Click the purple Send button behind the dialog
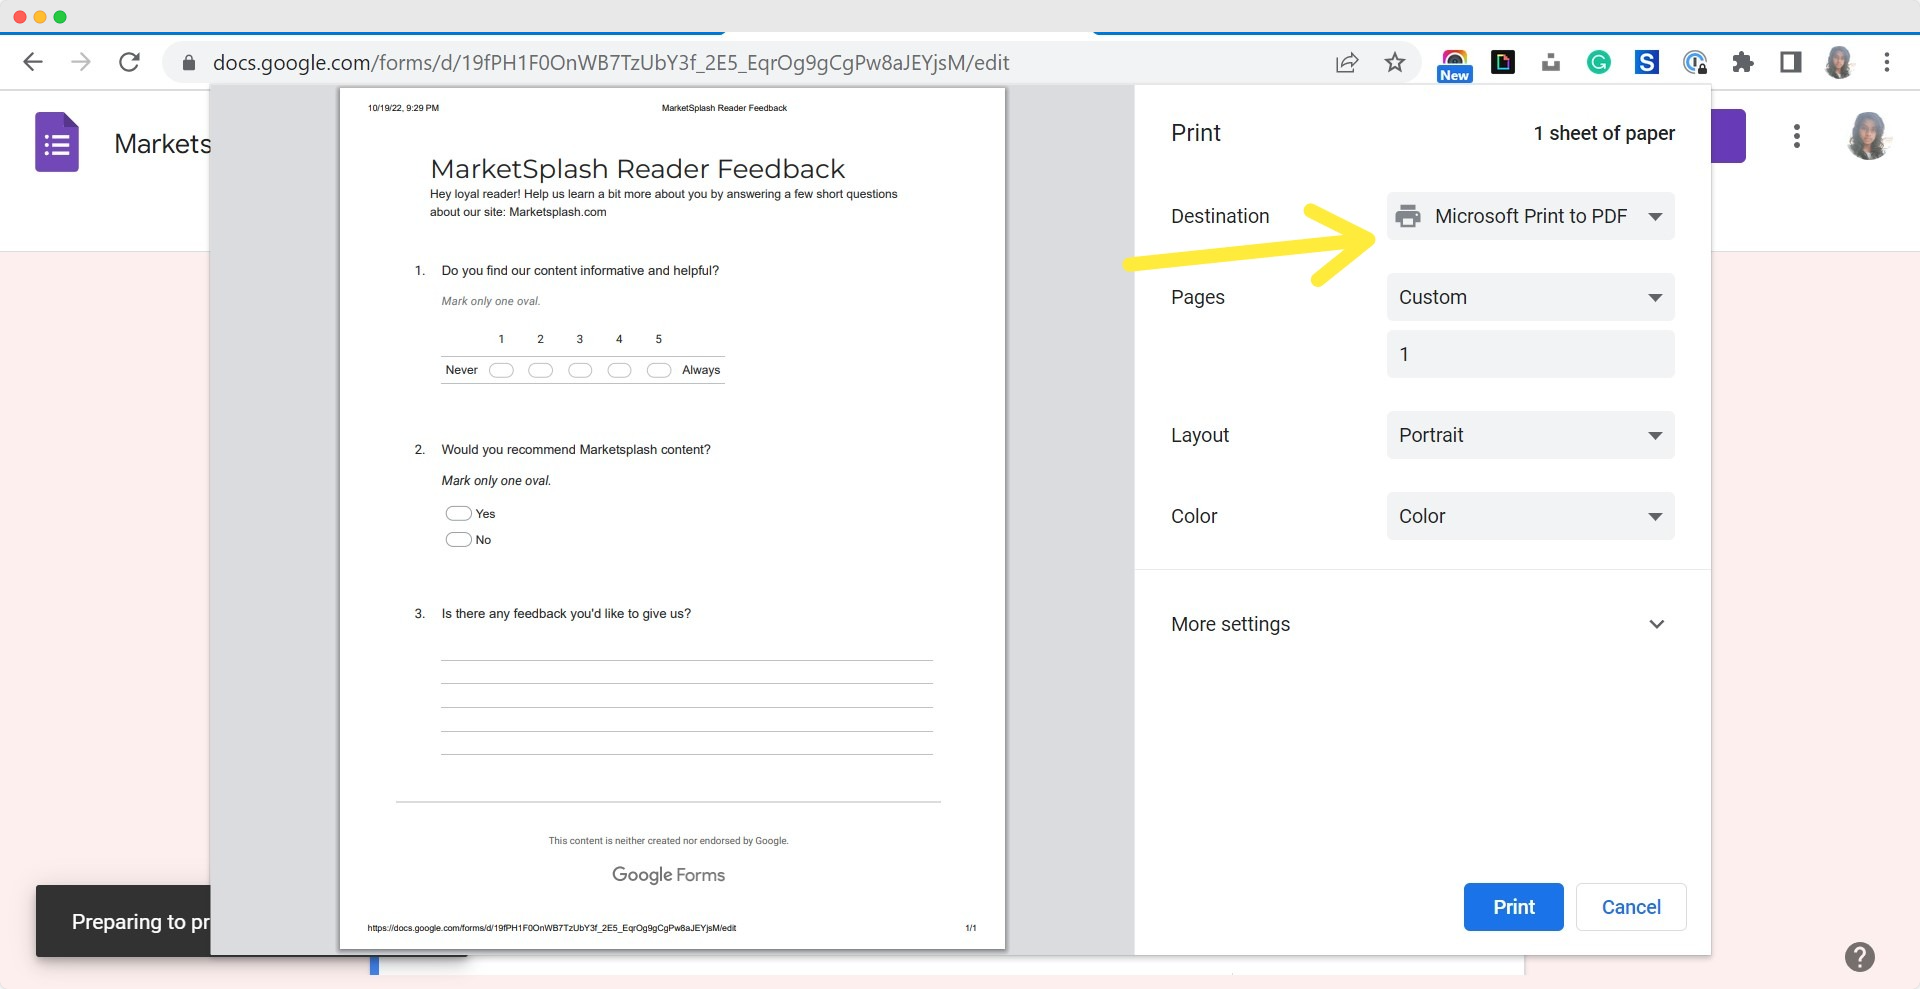 tap(1728, 136)
